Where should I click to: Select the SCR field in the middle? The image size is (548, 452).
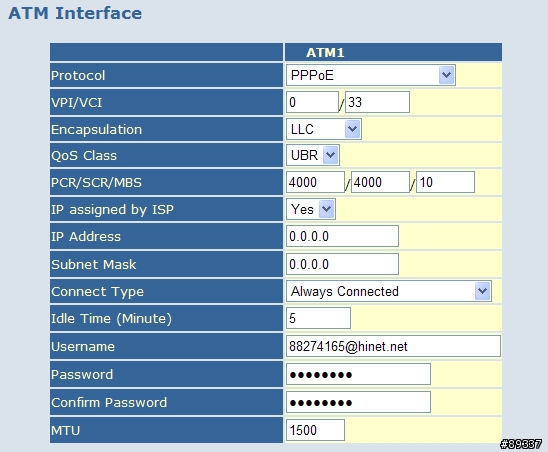point(380,182)
